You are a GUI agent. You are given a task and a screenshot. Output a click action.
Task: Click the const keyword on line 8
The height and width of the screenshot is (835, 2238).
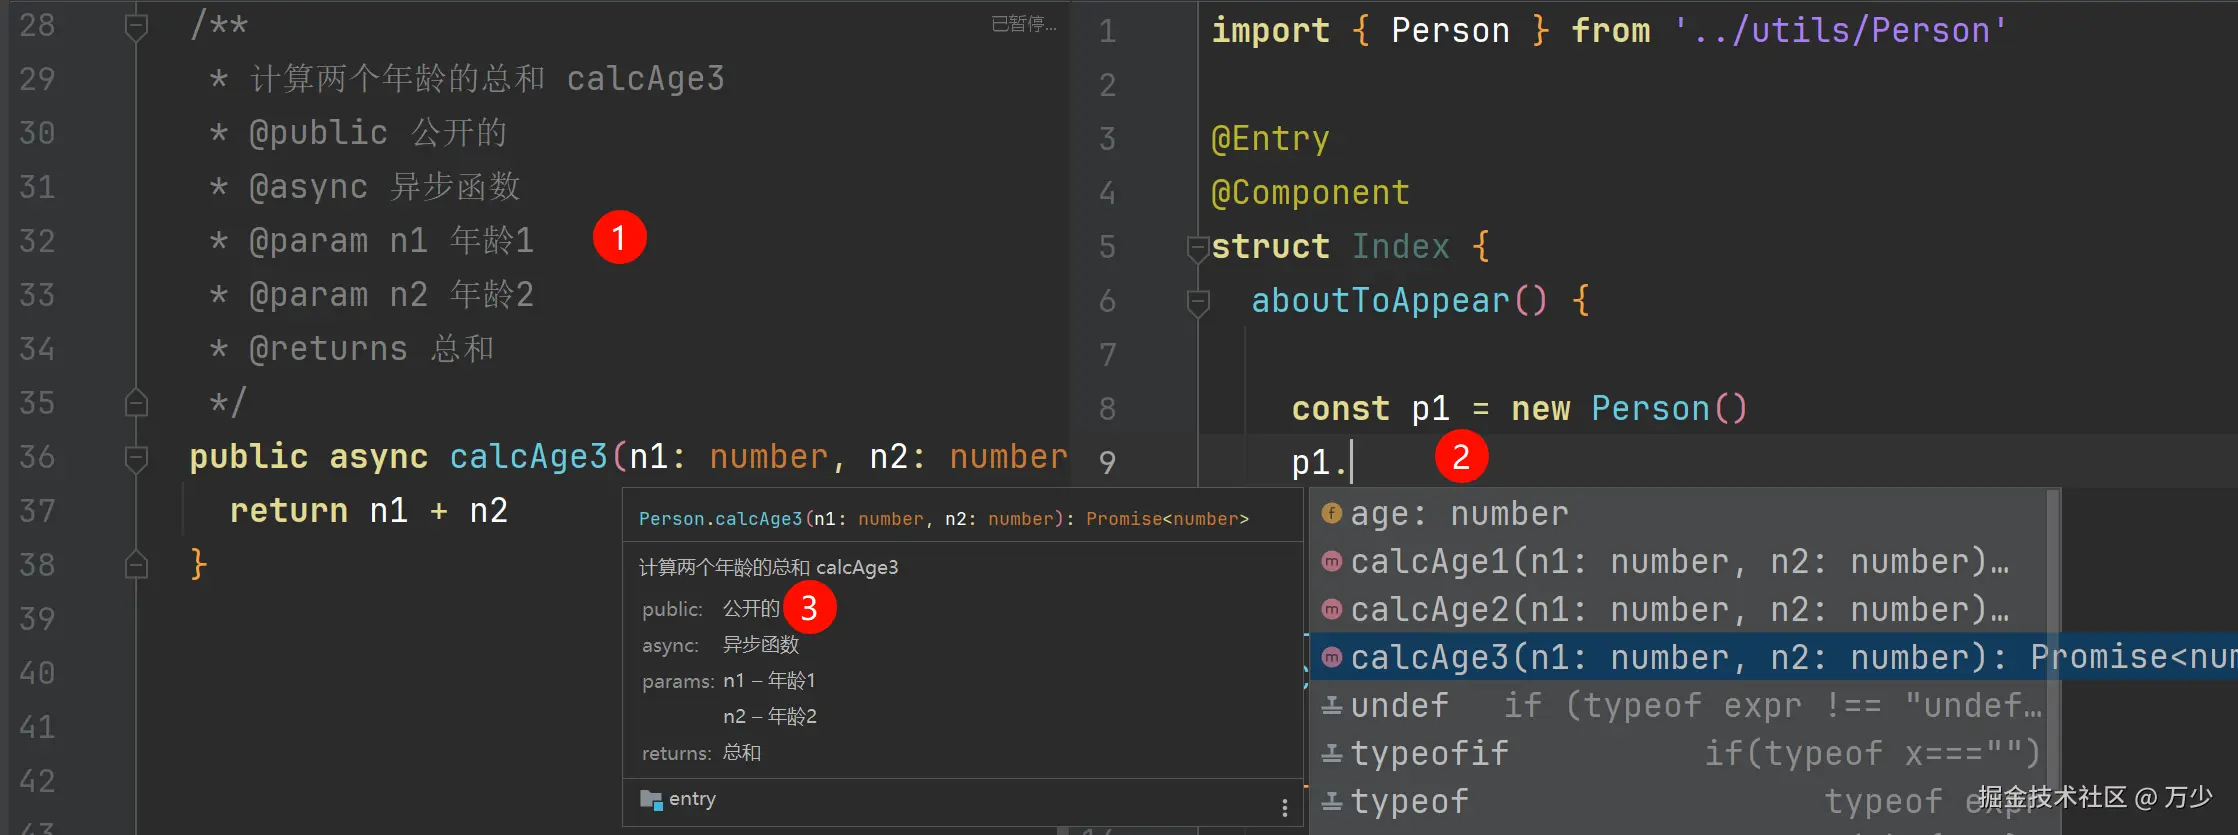[1340, 408]
